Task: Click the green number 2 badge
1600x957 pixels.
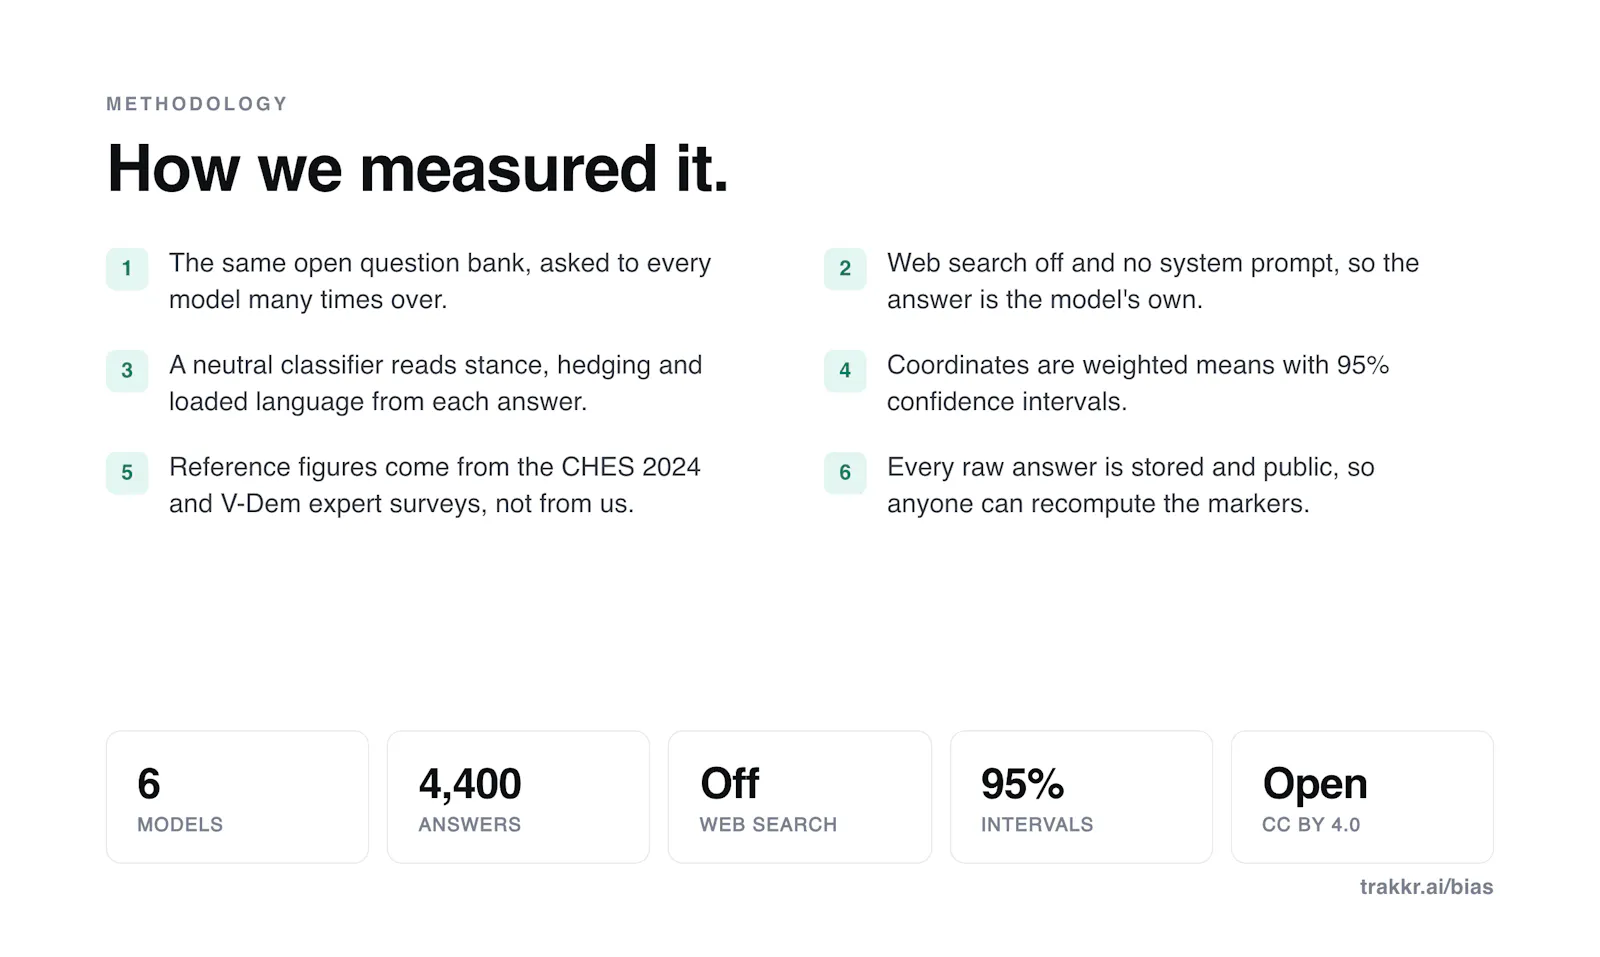Action: (845, 268)
